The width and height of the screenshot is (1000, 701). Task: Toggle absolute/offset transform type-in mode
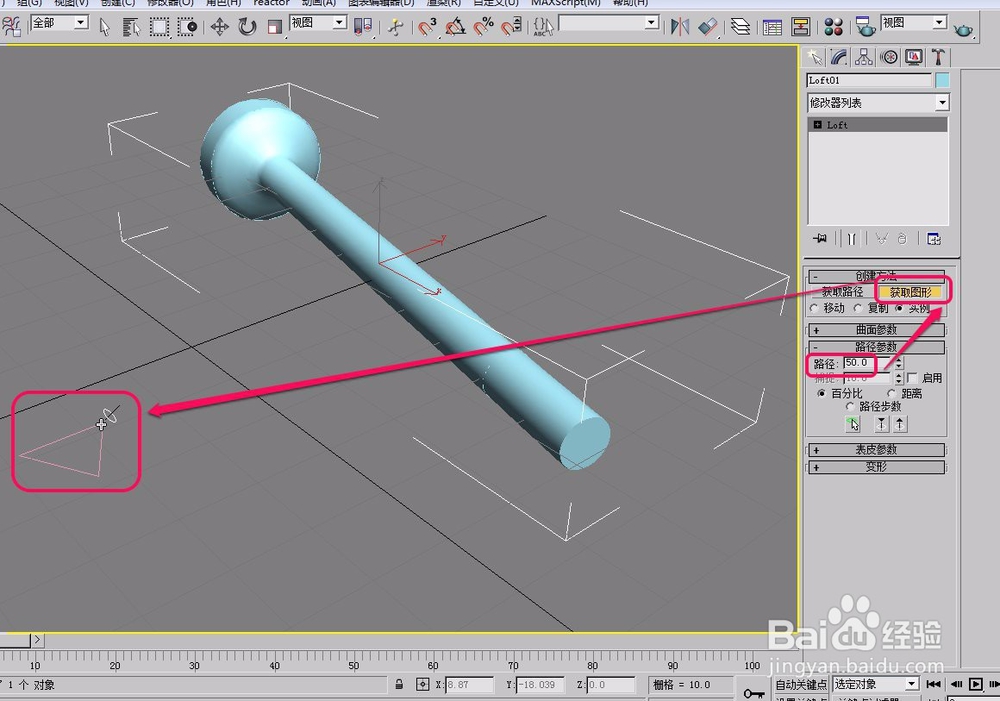(422, 684)
